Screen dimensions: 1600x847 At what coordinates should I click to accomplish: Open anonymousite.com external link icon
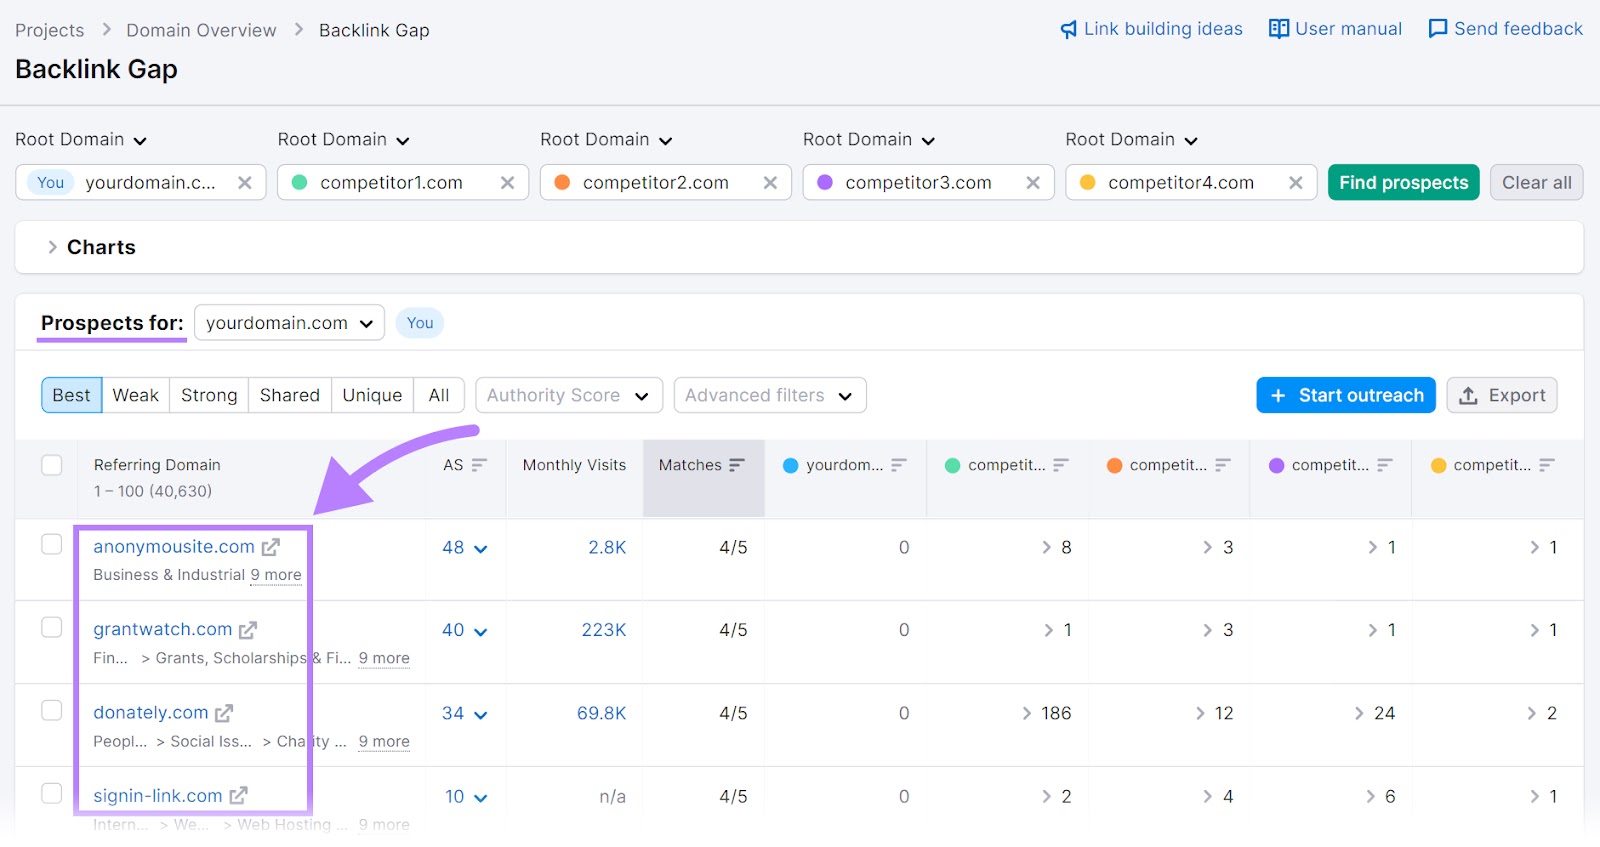point(270,547)
